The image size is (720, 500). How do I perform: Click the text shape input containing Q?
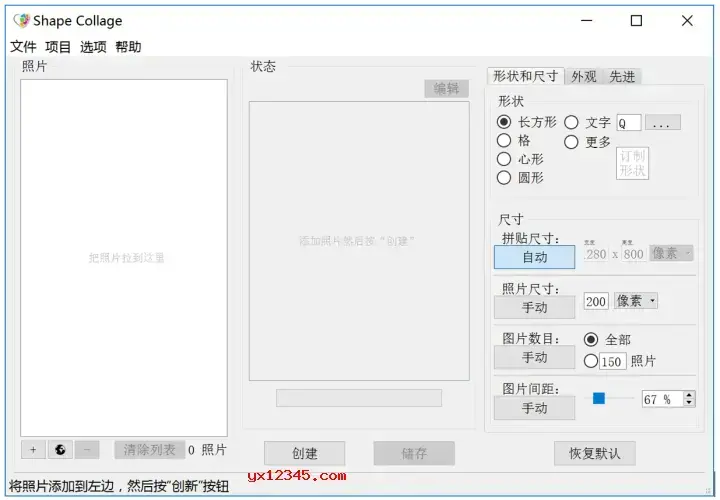click(x=629, y=123)
